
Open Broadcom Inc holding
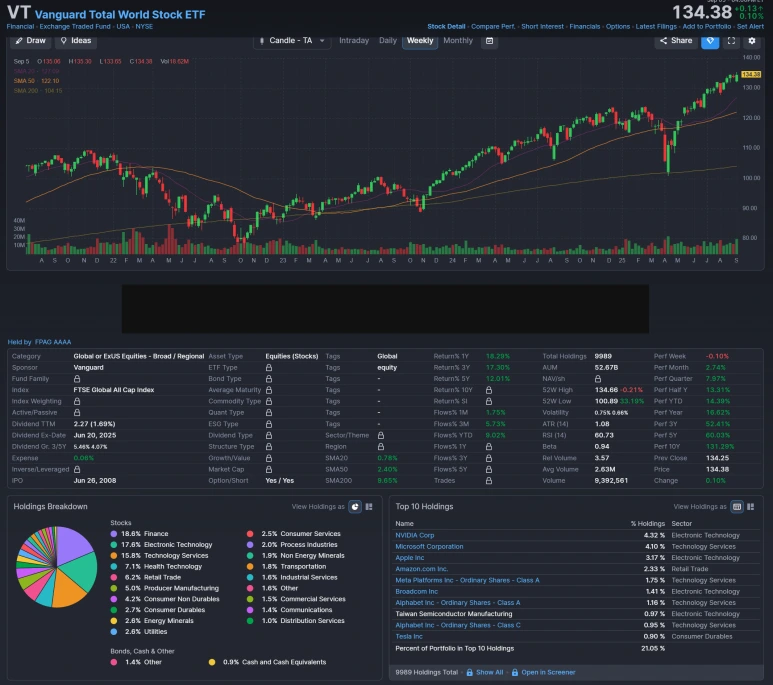pos(416,592)
